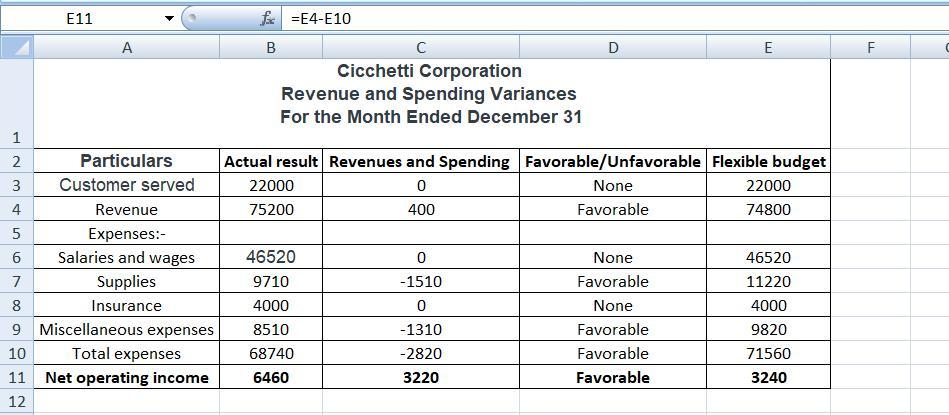Select row 7 header
Screen dimensions: 949x415
[16, 281]
